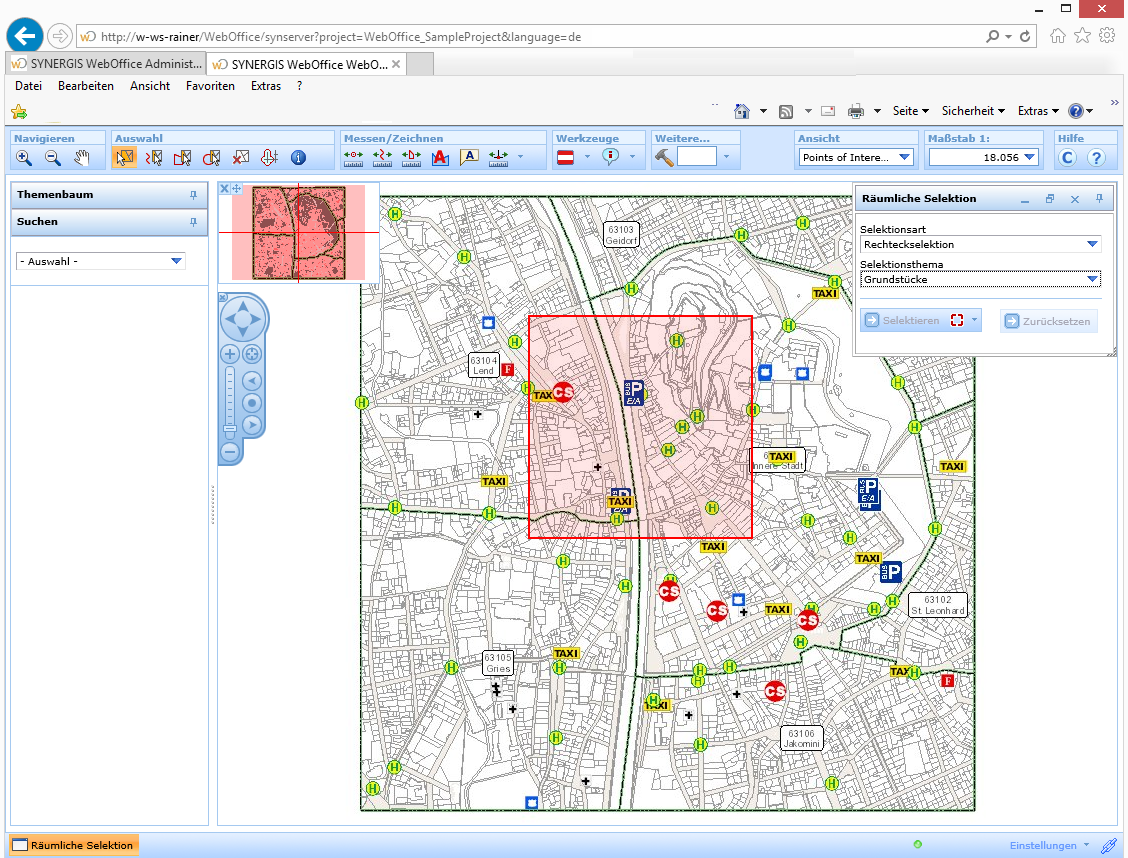Toggle the pin on Suchen panel
1128x858 pixels.
pos(193,222)
